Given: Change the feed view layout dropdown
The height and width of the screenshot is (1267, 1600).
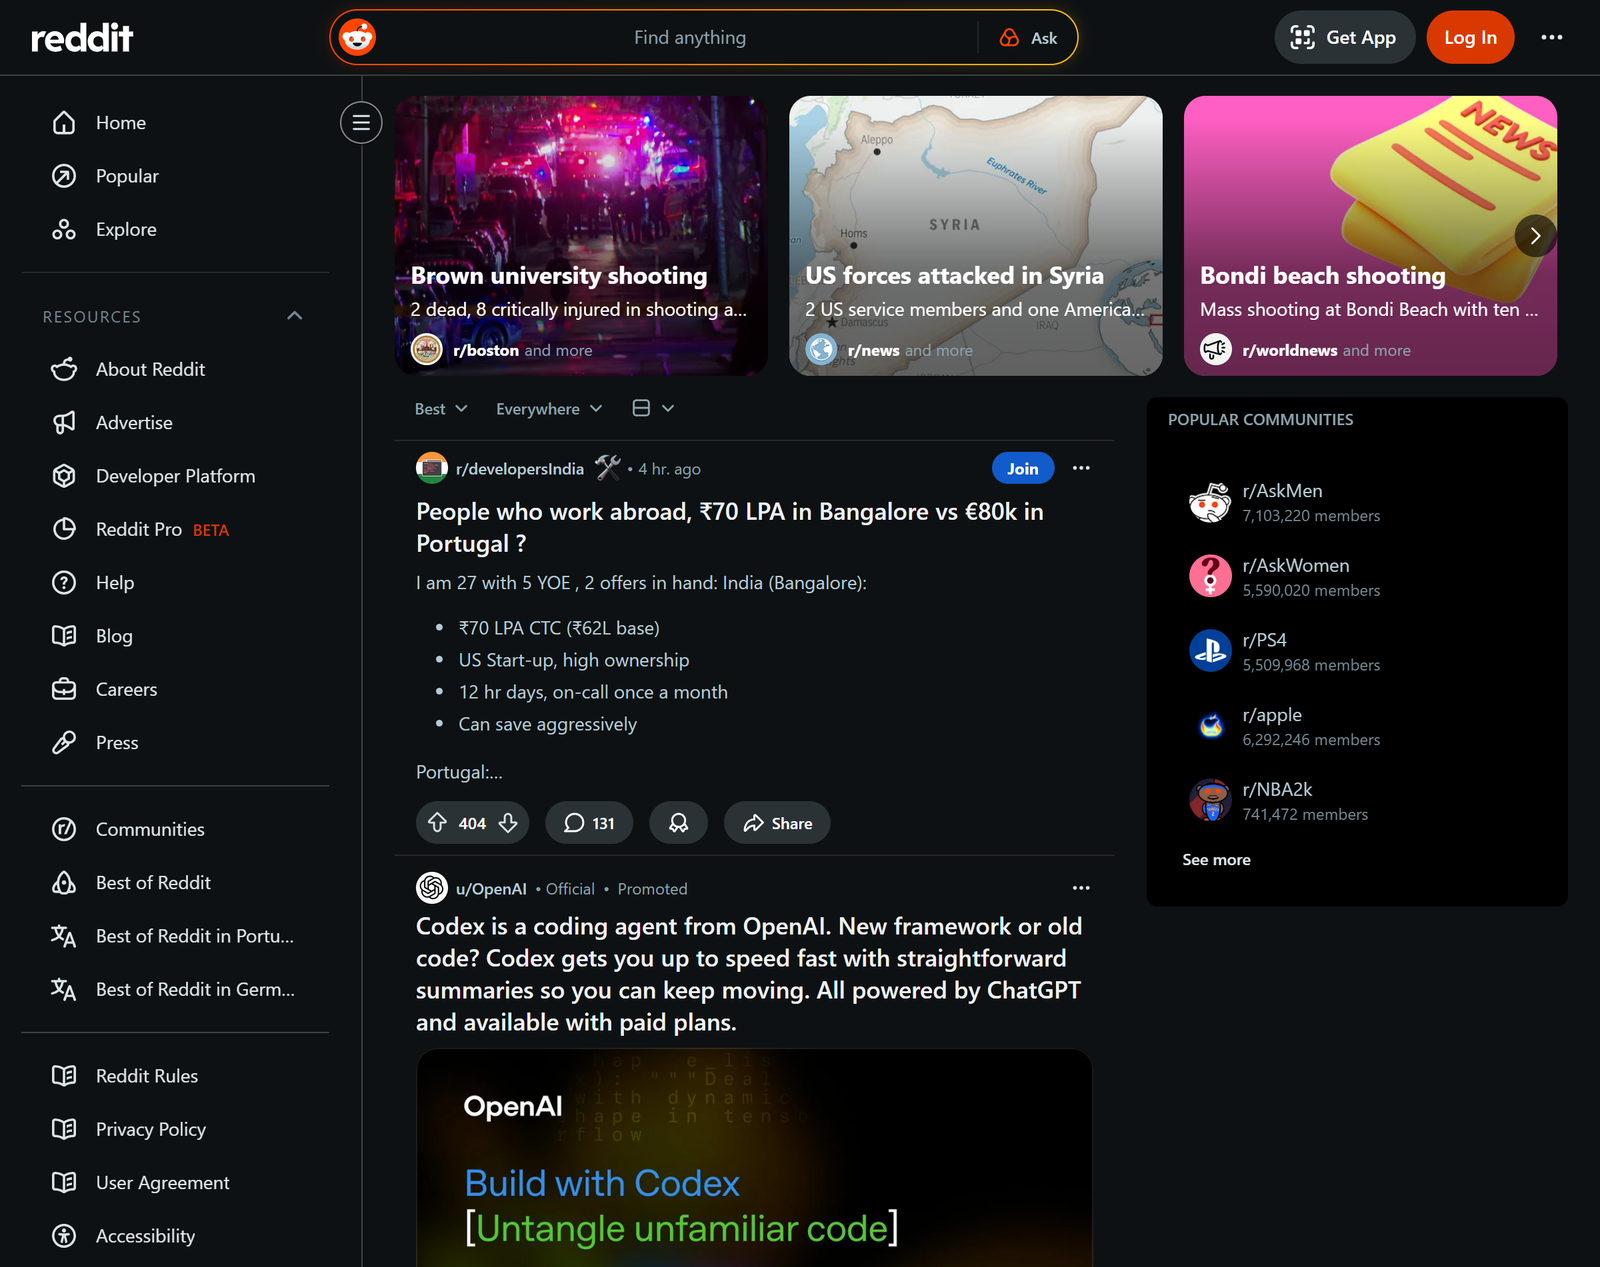Looking at the screenshot, I should coord(653,408).
